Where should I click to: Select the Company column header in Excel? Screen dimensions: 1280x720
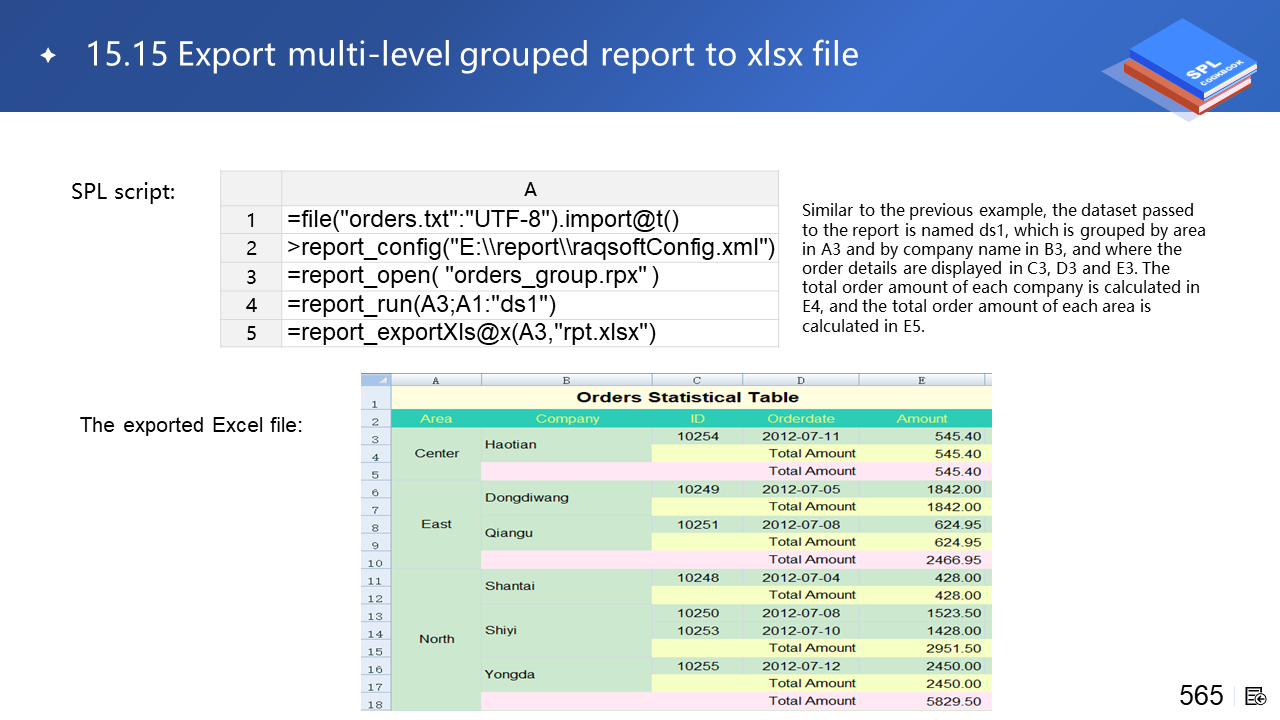pos(567,419)
